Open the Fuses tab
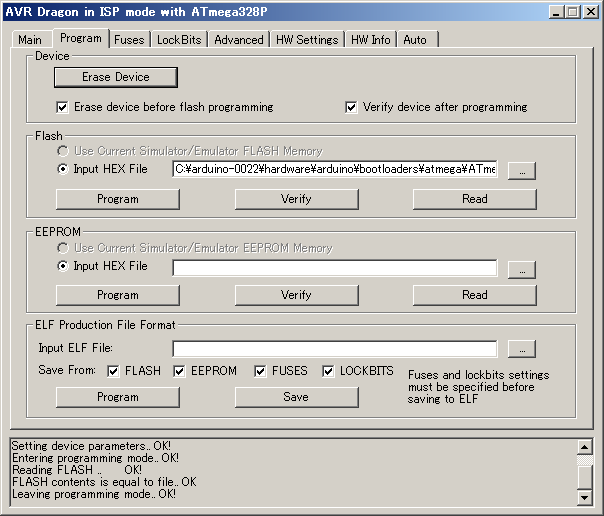The height and width of the screenshot is (516, 604). tap(129, 40)
